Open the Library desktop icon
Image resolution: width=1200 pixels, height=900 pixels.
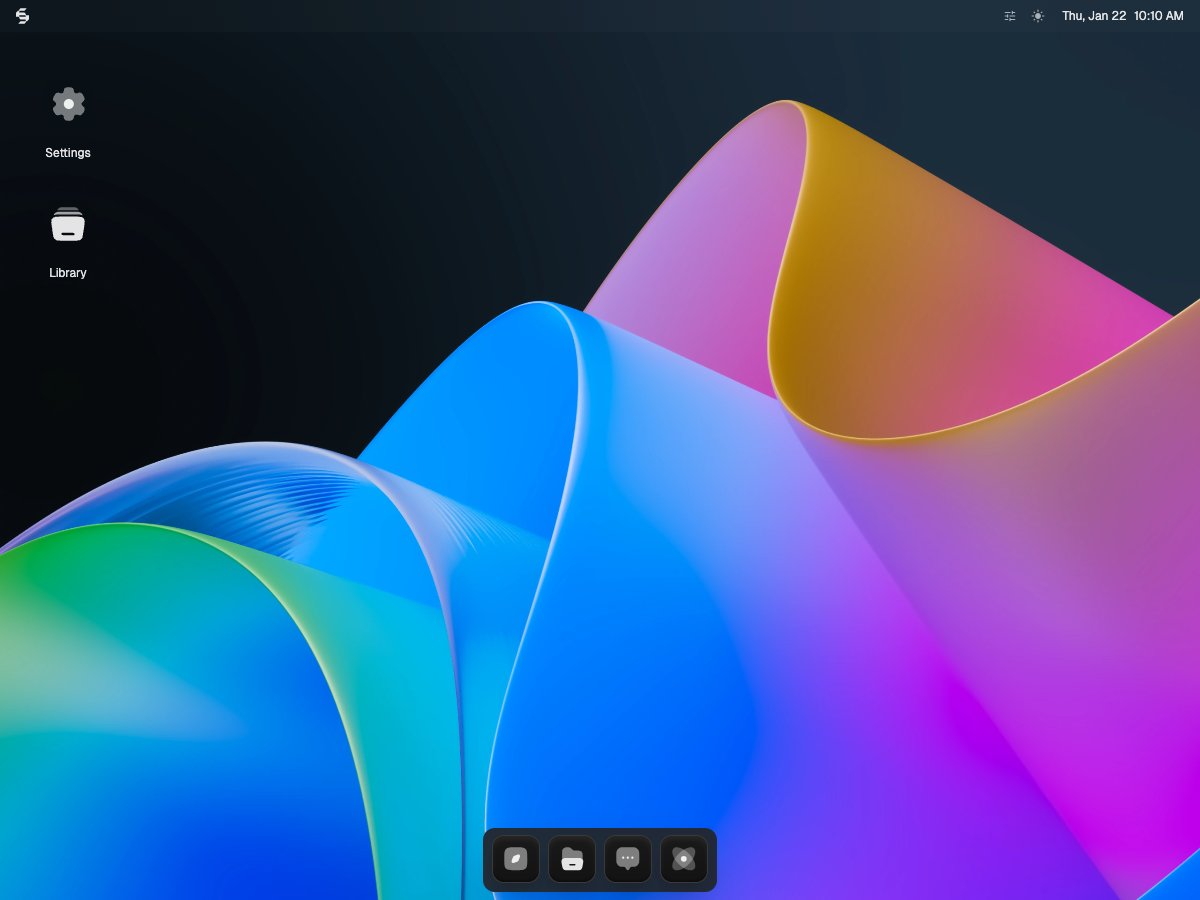pos(68,225)
